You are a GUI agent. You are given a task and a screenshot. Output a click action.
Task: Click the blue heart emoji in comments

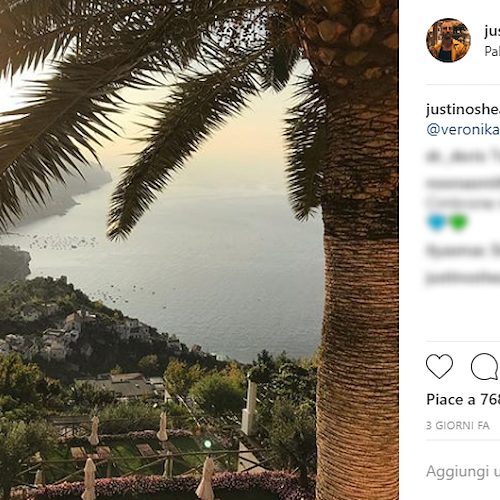(x=436, y=222)
